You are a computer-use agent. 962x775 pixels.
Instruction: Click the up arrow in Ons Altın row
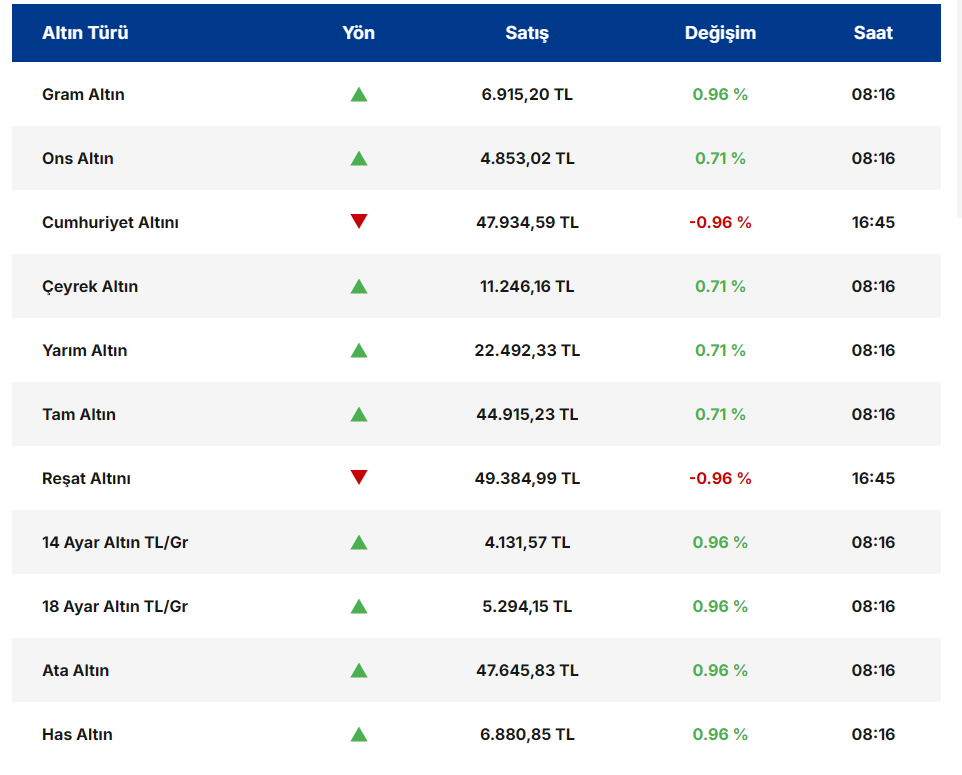[359, 159]
